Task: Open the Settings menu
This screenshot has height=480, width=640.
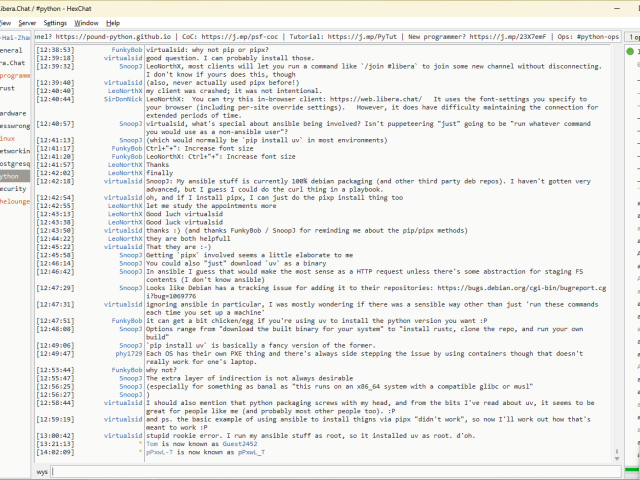Action: tap(56, 22)
